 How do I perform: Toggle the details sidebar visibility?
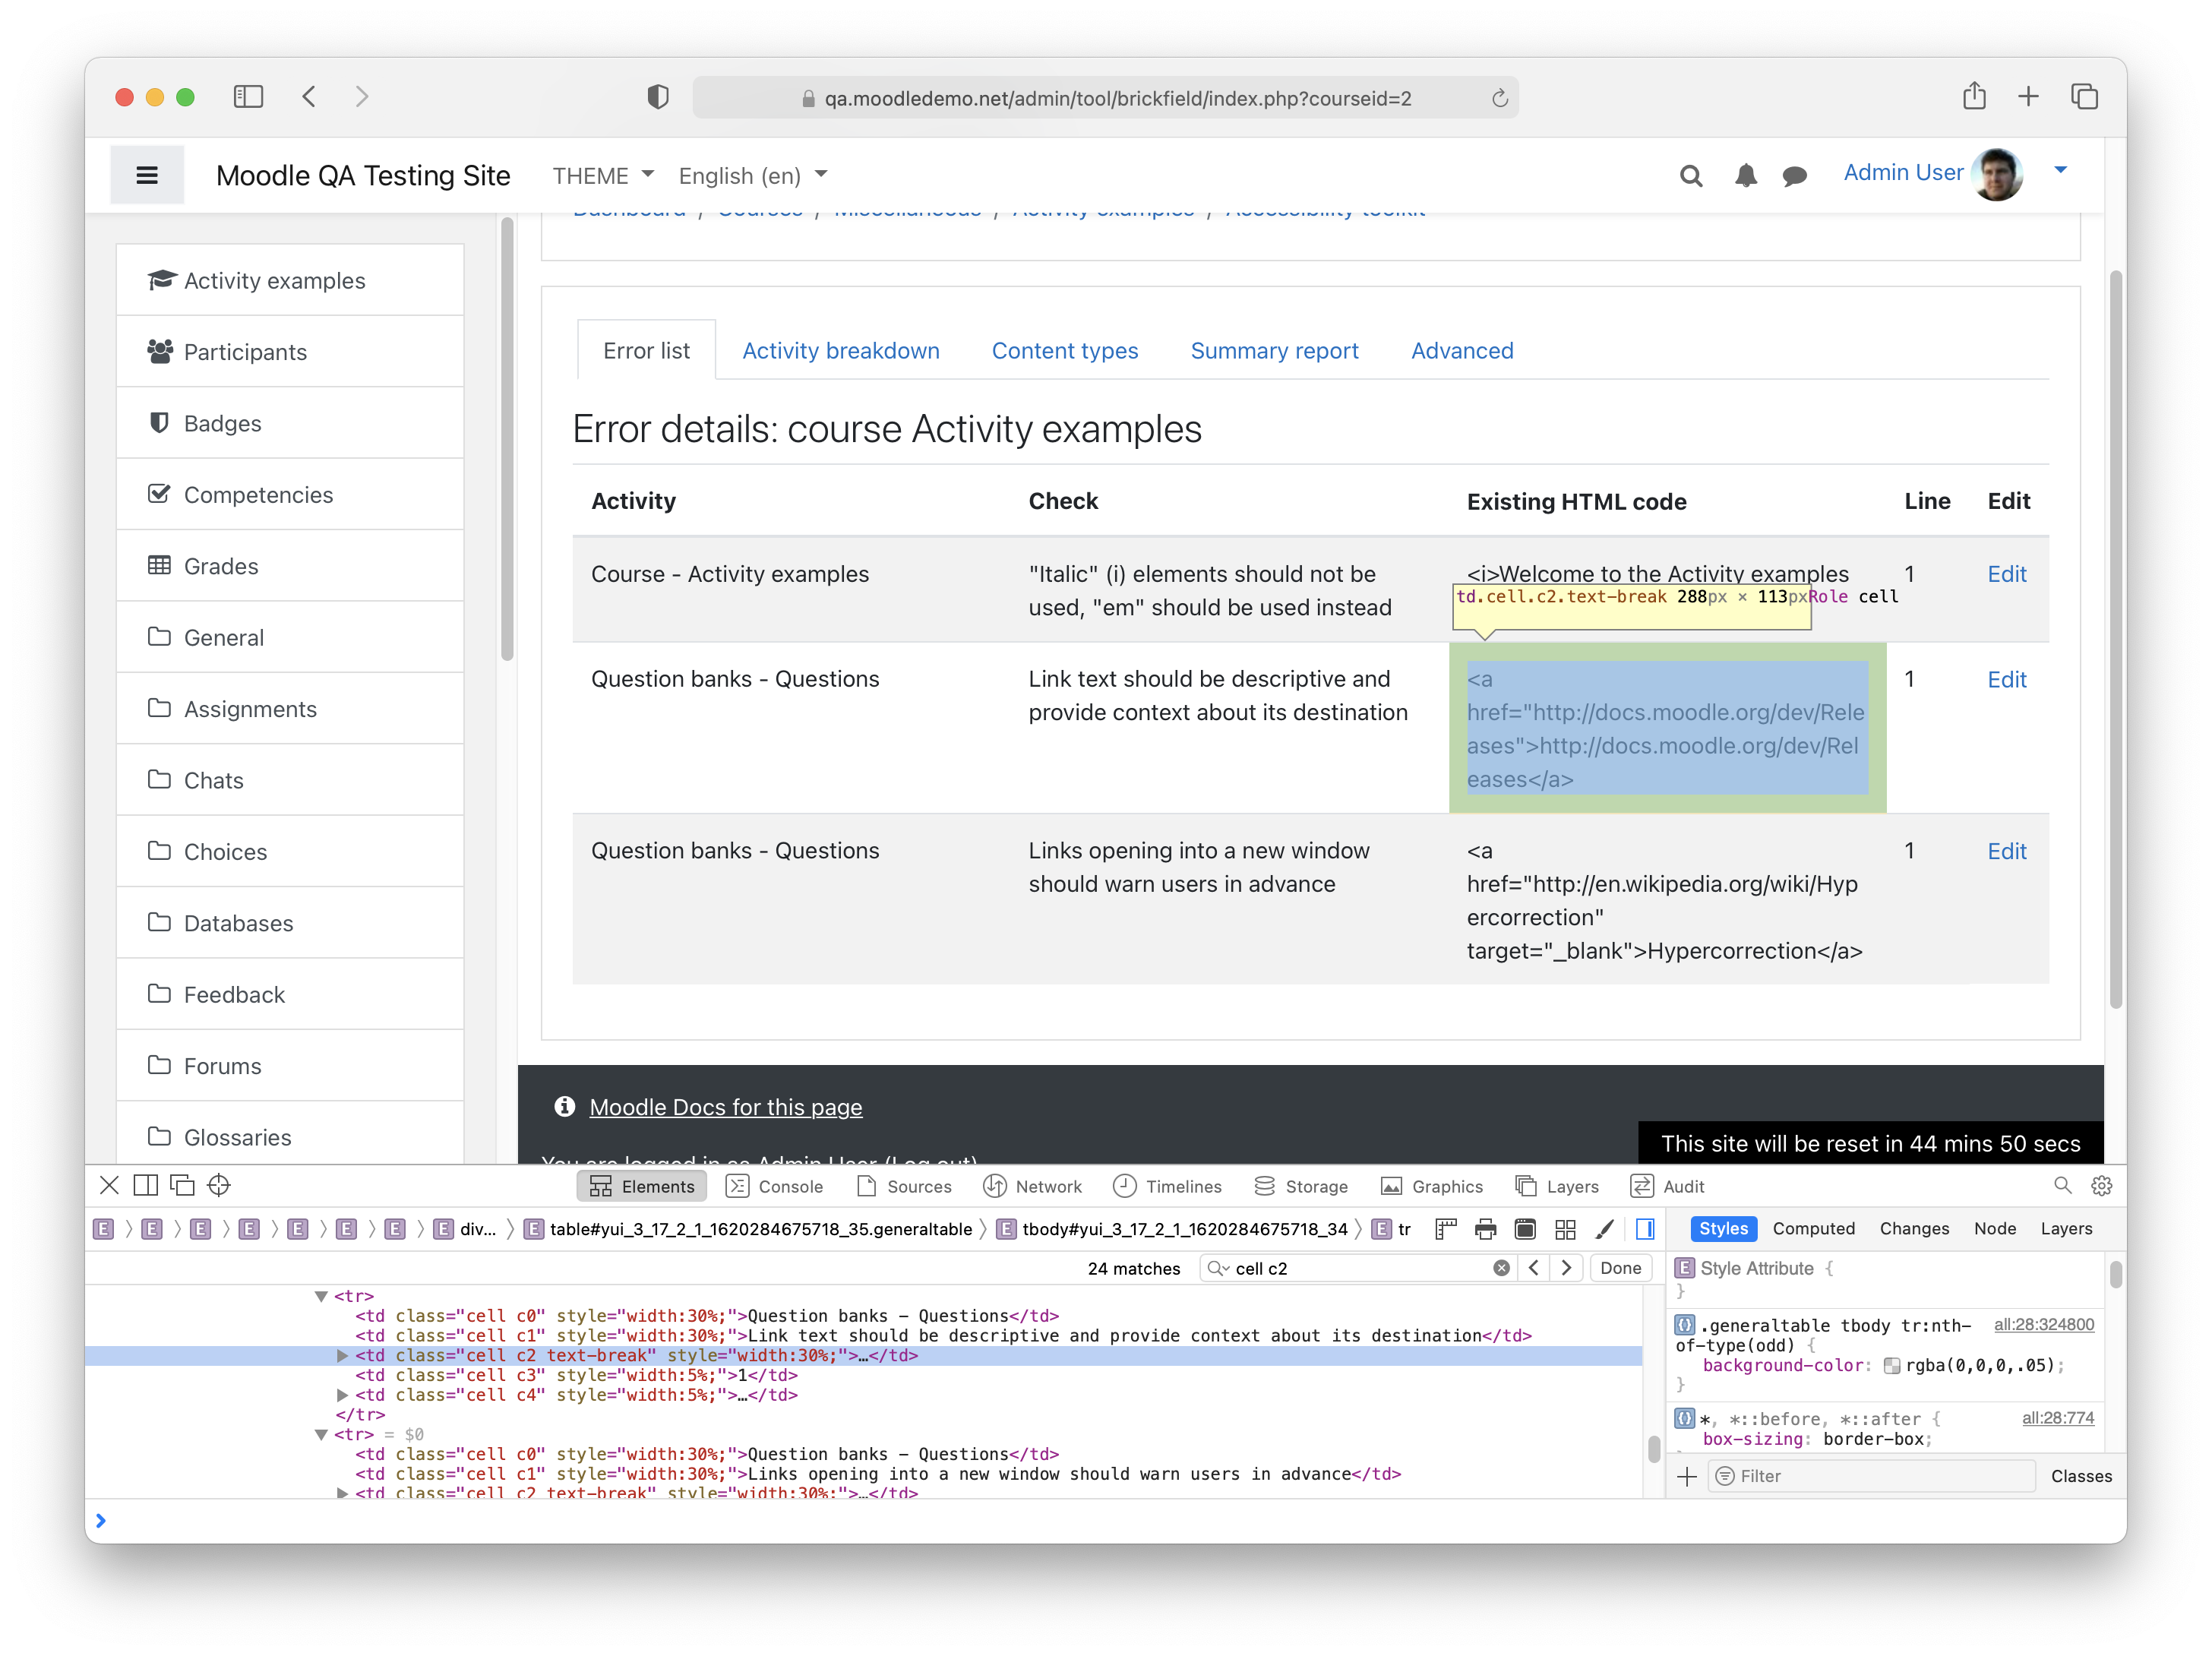(1645, 1229)
